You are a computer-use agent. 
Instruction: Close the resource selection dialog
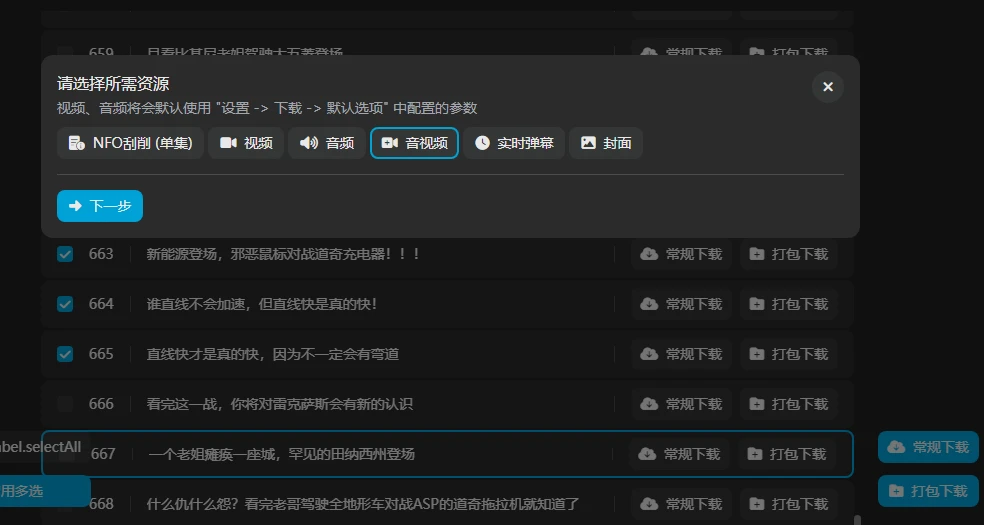[x=827, y=87]
